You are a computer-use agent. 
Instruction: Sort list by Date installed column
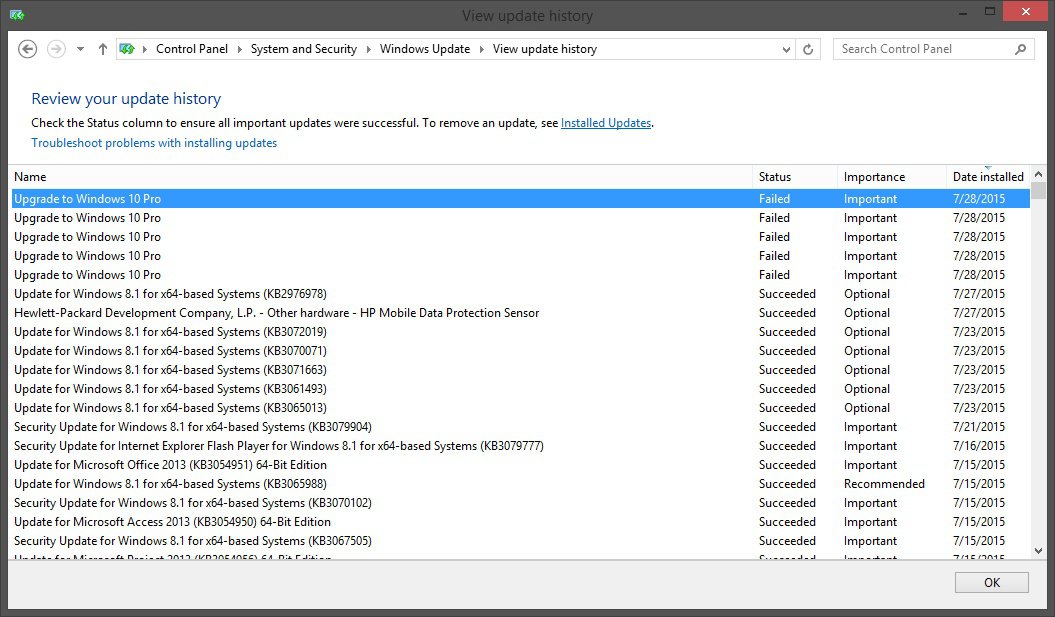987,177
